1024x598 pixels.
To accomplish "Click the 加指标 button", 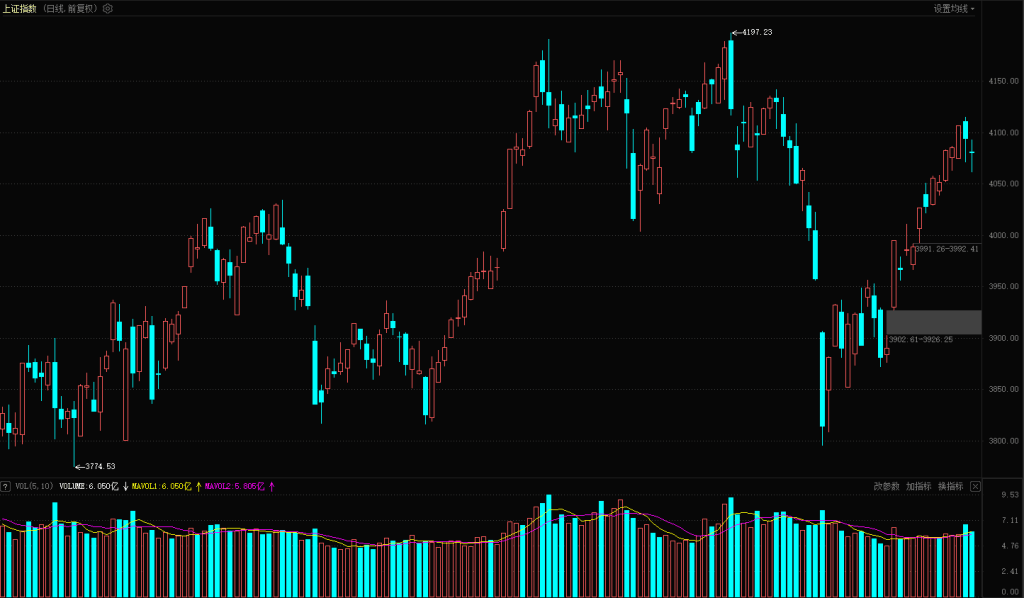I will (918, 486).
